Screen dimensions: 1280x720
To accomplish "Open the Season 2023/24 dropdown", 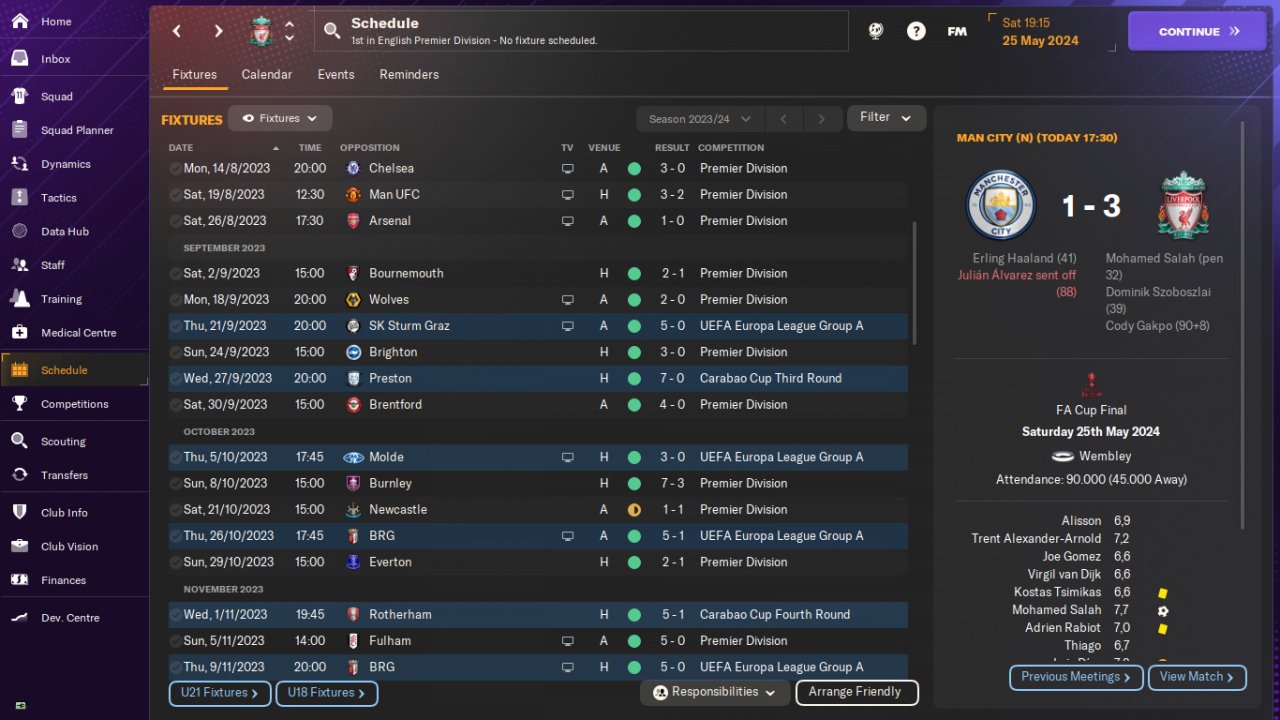I will [699, 119].
